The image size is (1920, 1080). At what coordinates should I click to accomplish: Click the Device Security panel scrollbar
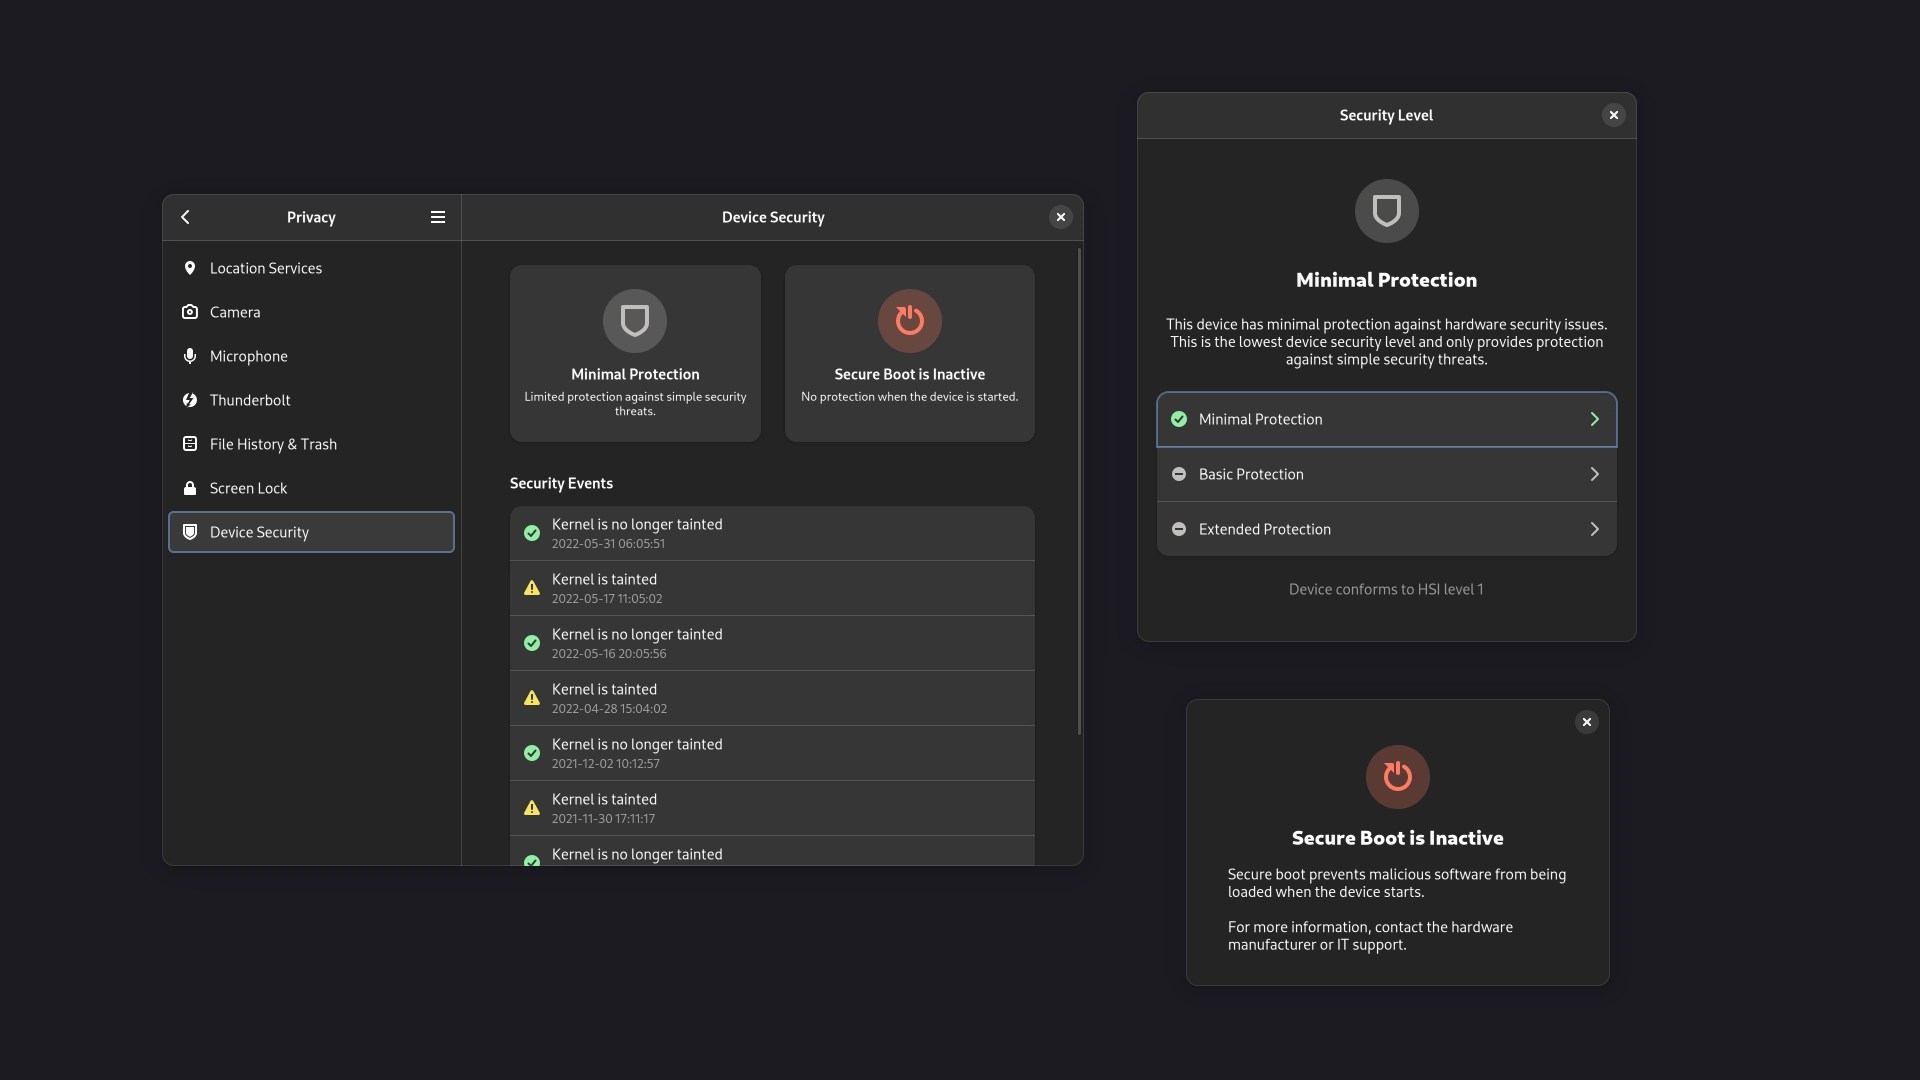(1079, 490)
